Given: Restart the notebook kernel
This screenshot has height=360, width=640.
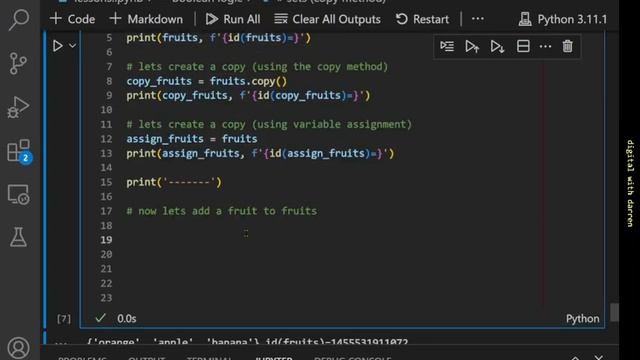Looking at the screenshot, I should pos(422,19).
